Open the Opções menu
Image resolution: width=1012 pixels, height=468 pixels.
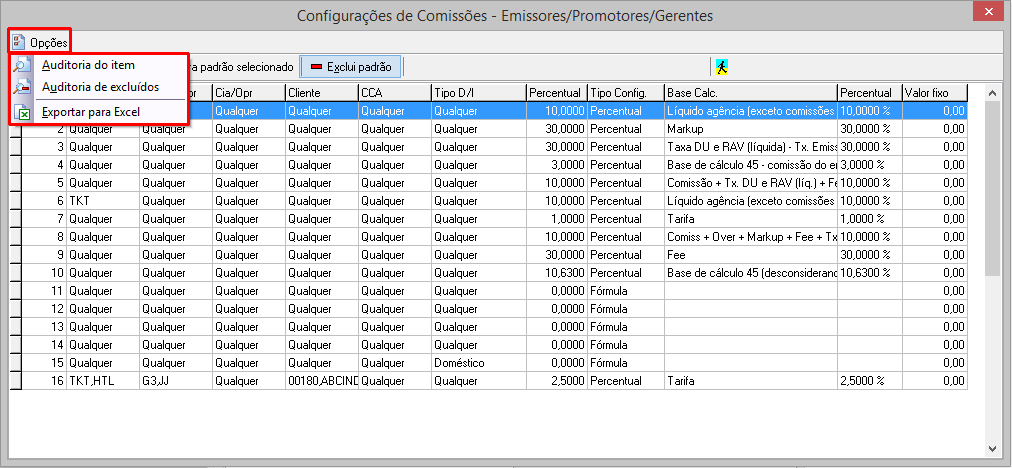39,43
